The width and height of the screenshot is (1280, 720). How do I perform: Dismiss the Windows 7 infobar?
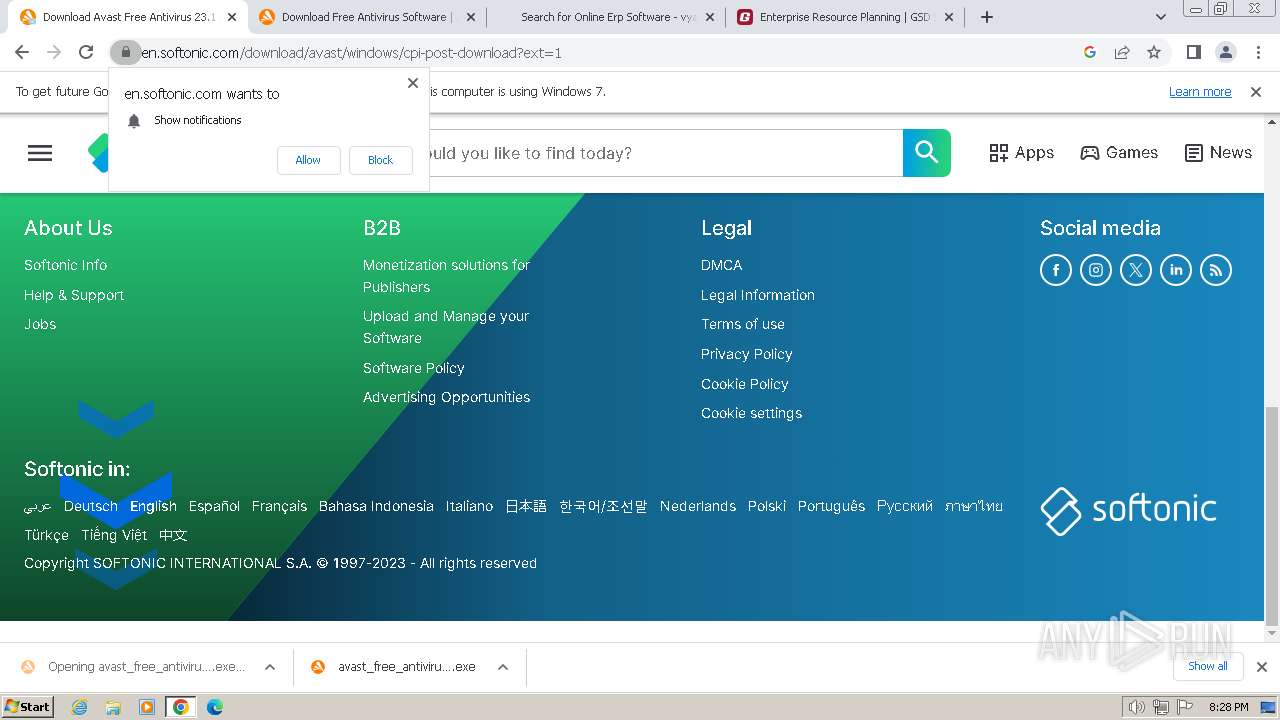coord(1256,92)
